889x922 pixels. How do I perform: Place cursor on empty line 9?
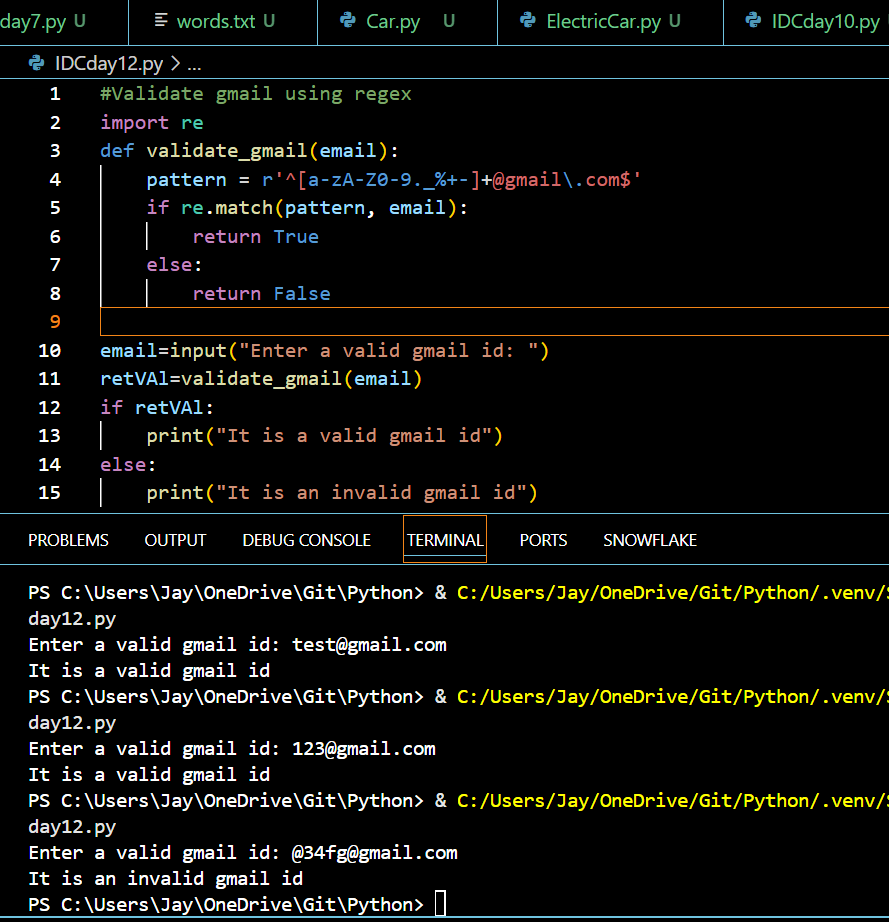pyautogui.click(x=494, y=322)
